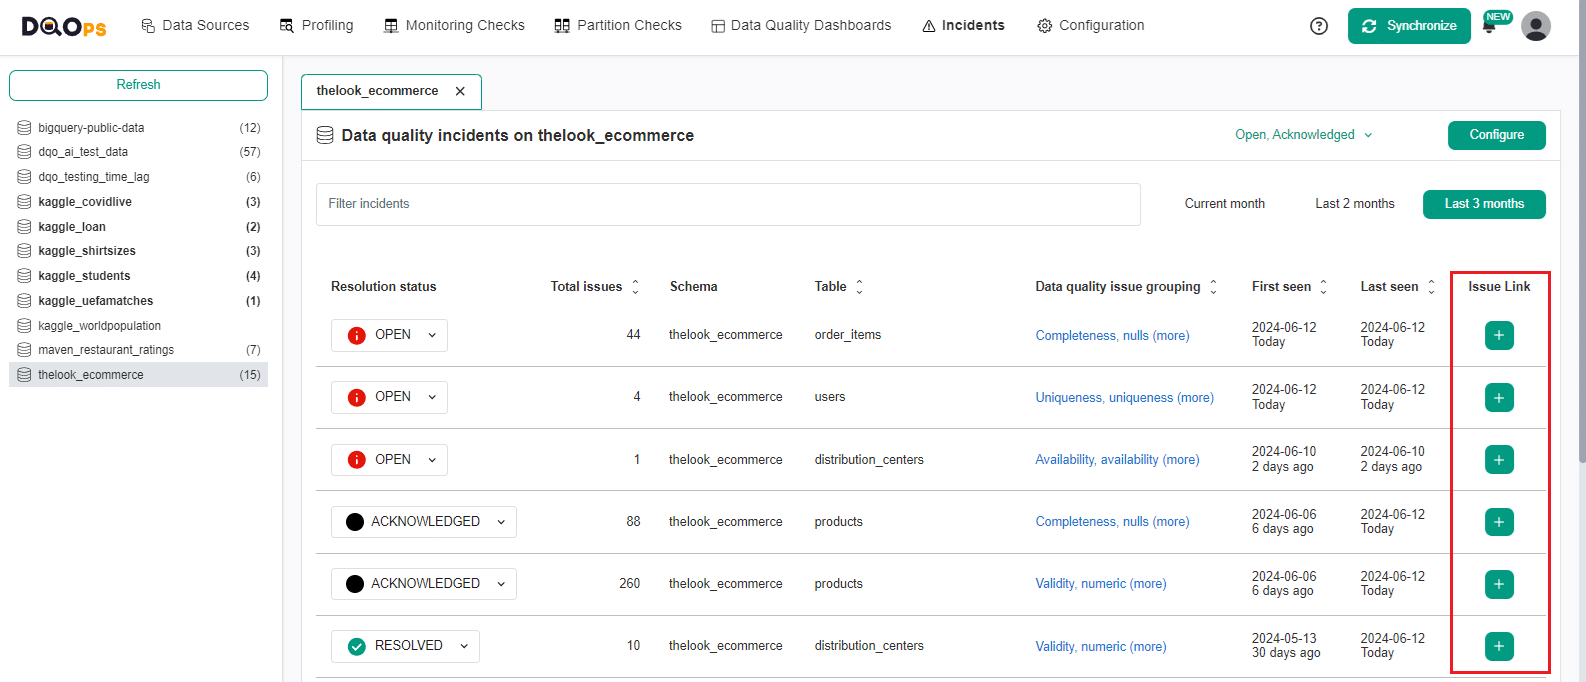Viewport: 1586px width, 682px height.
Task: Open Uniqueness, uniqueness (more) link
Action: [x=1125, y=398]
